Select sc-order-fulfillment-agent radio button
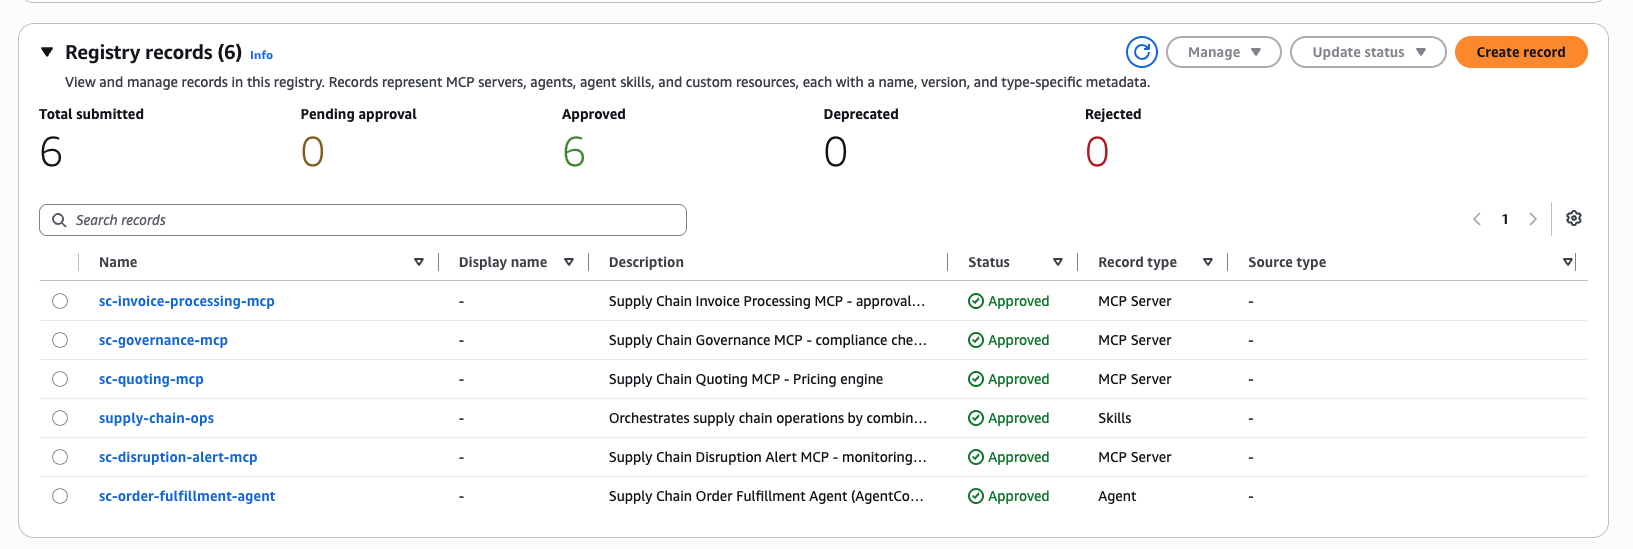This screenshot has height=549, width=1633. coord(60,496)
